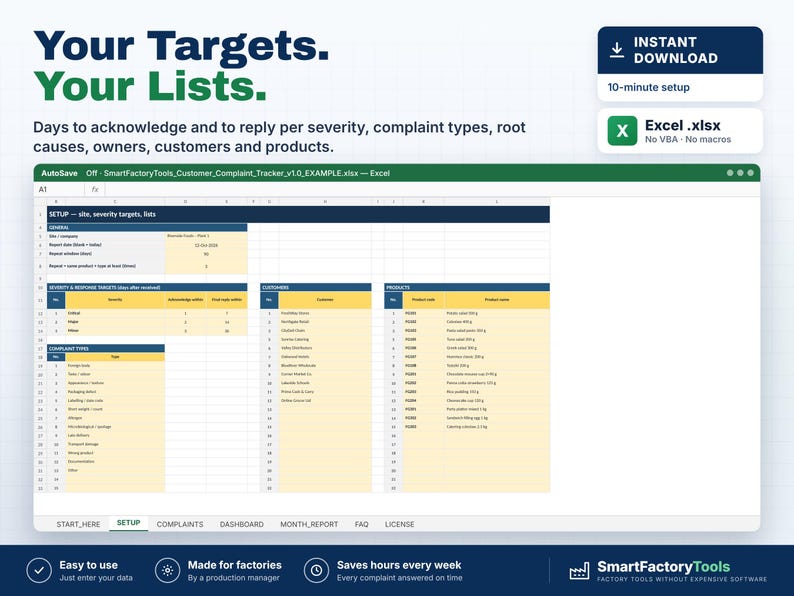794x596 pixels.
Task: Click the AutoSave label in title bar
Action: (x=59, y=173)
